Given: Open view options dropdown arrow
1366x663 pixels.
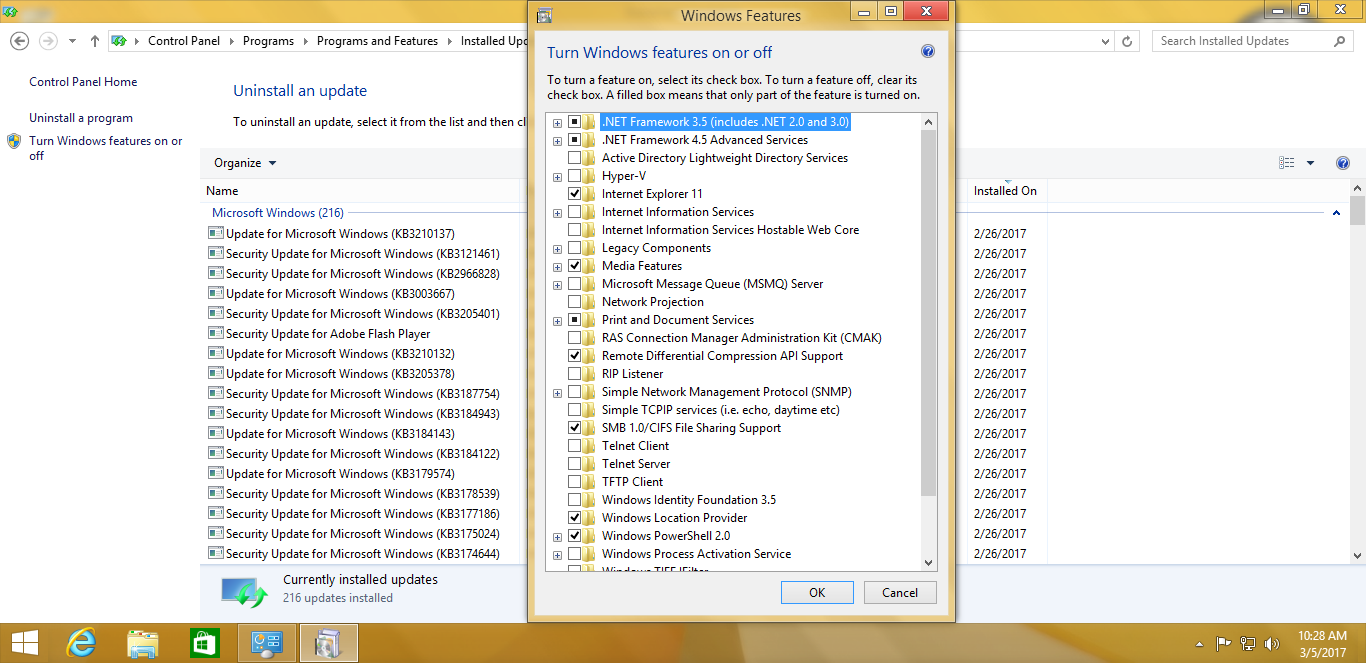Looking at the screenshot, I should (x=1310, y=163).
